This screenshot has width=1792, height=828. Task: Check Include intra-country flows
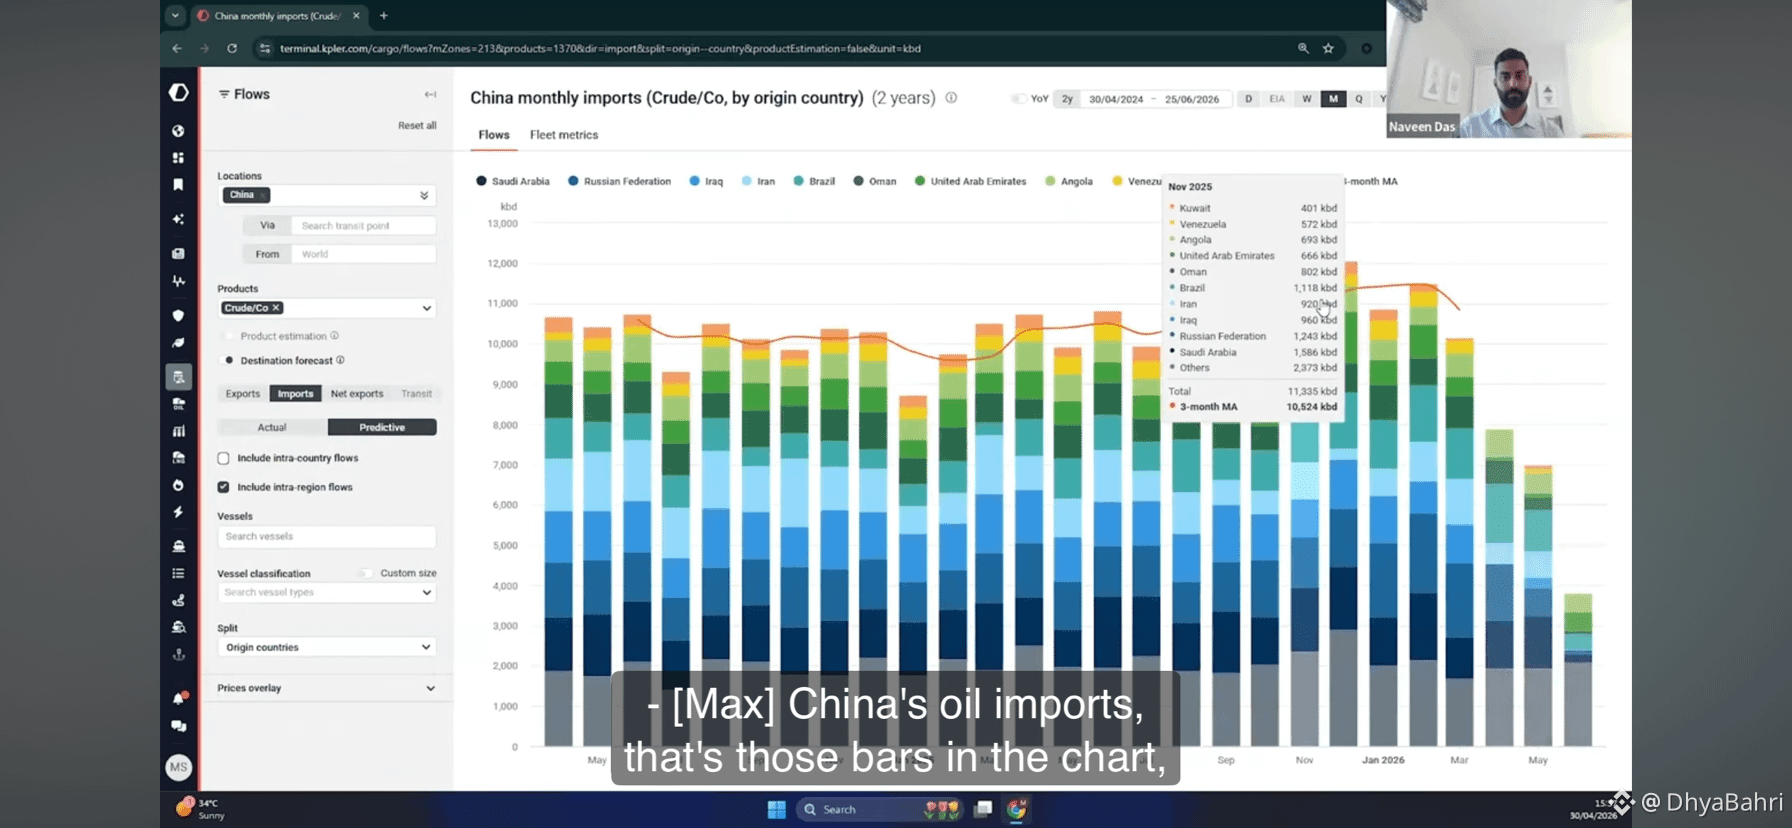223,458
